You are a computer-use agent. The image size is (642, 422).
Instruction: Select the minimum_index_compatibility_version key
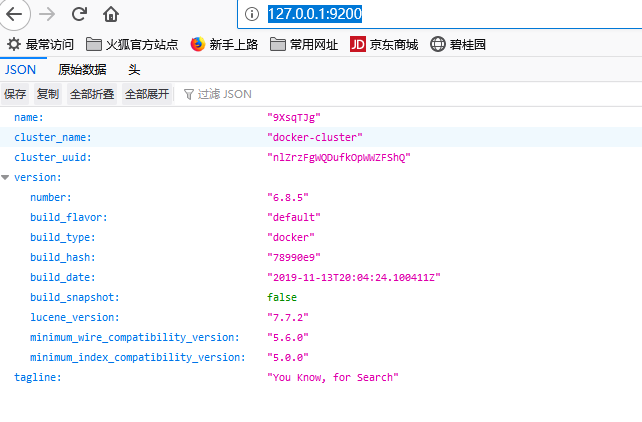click(138, 358)
